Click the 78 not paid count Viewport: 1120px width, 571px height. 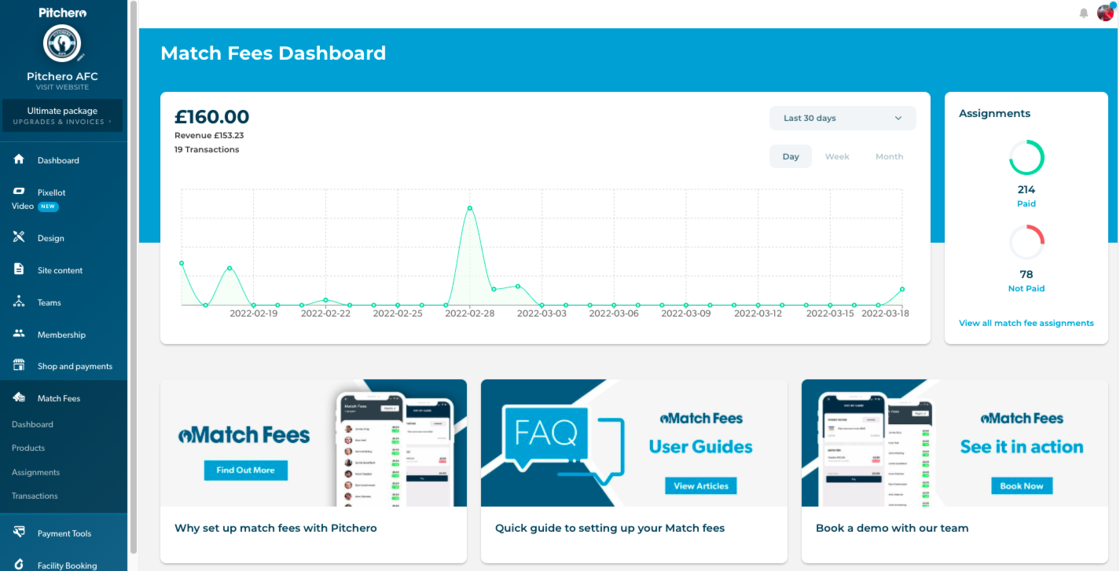coord(1026,274)
